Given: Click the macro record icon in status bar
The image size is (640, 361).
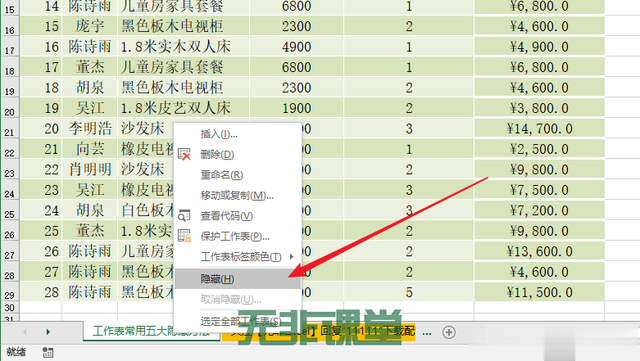Looking at the screenshot, I should point(48,352).
